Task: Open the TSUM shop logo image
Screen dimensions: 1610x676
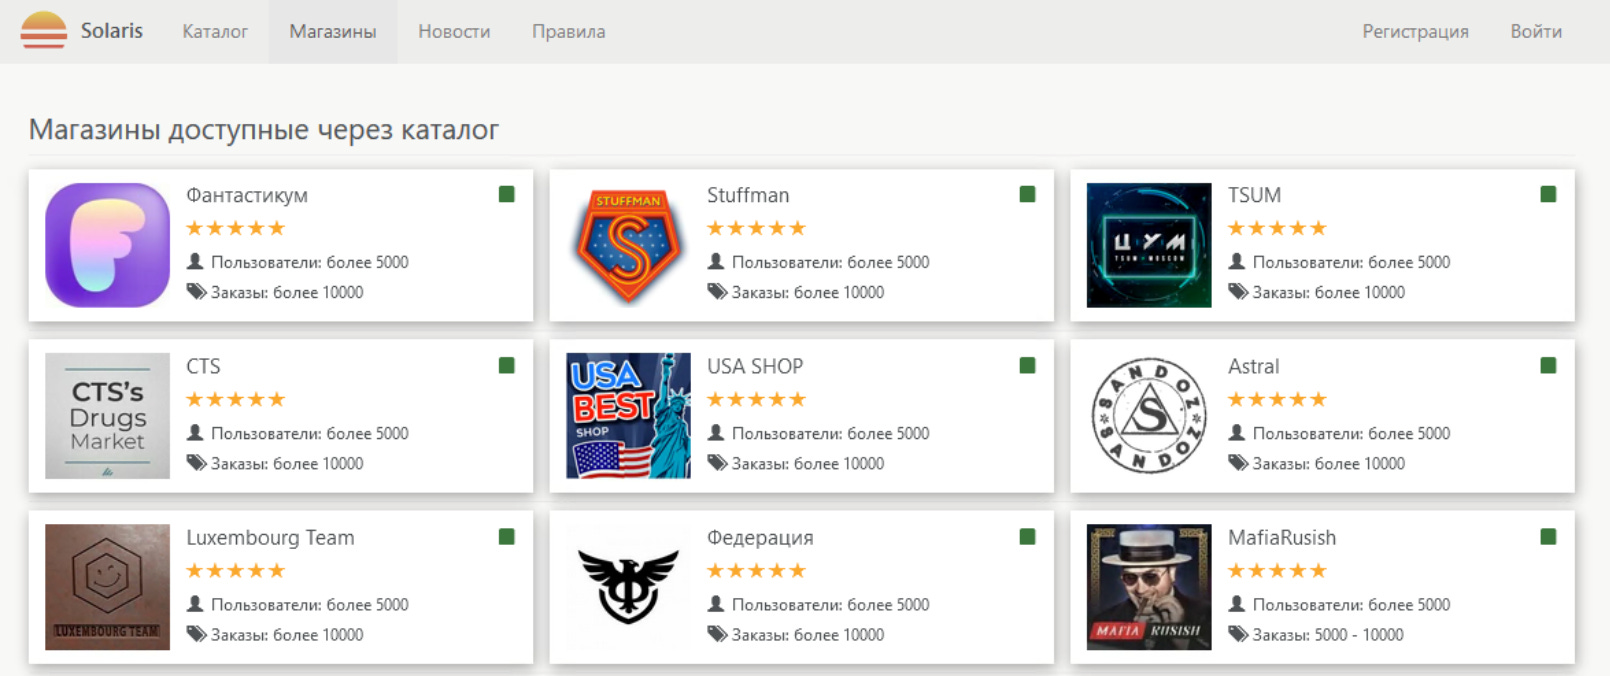Action: pos(1149,245)
